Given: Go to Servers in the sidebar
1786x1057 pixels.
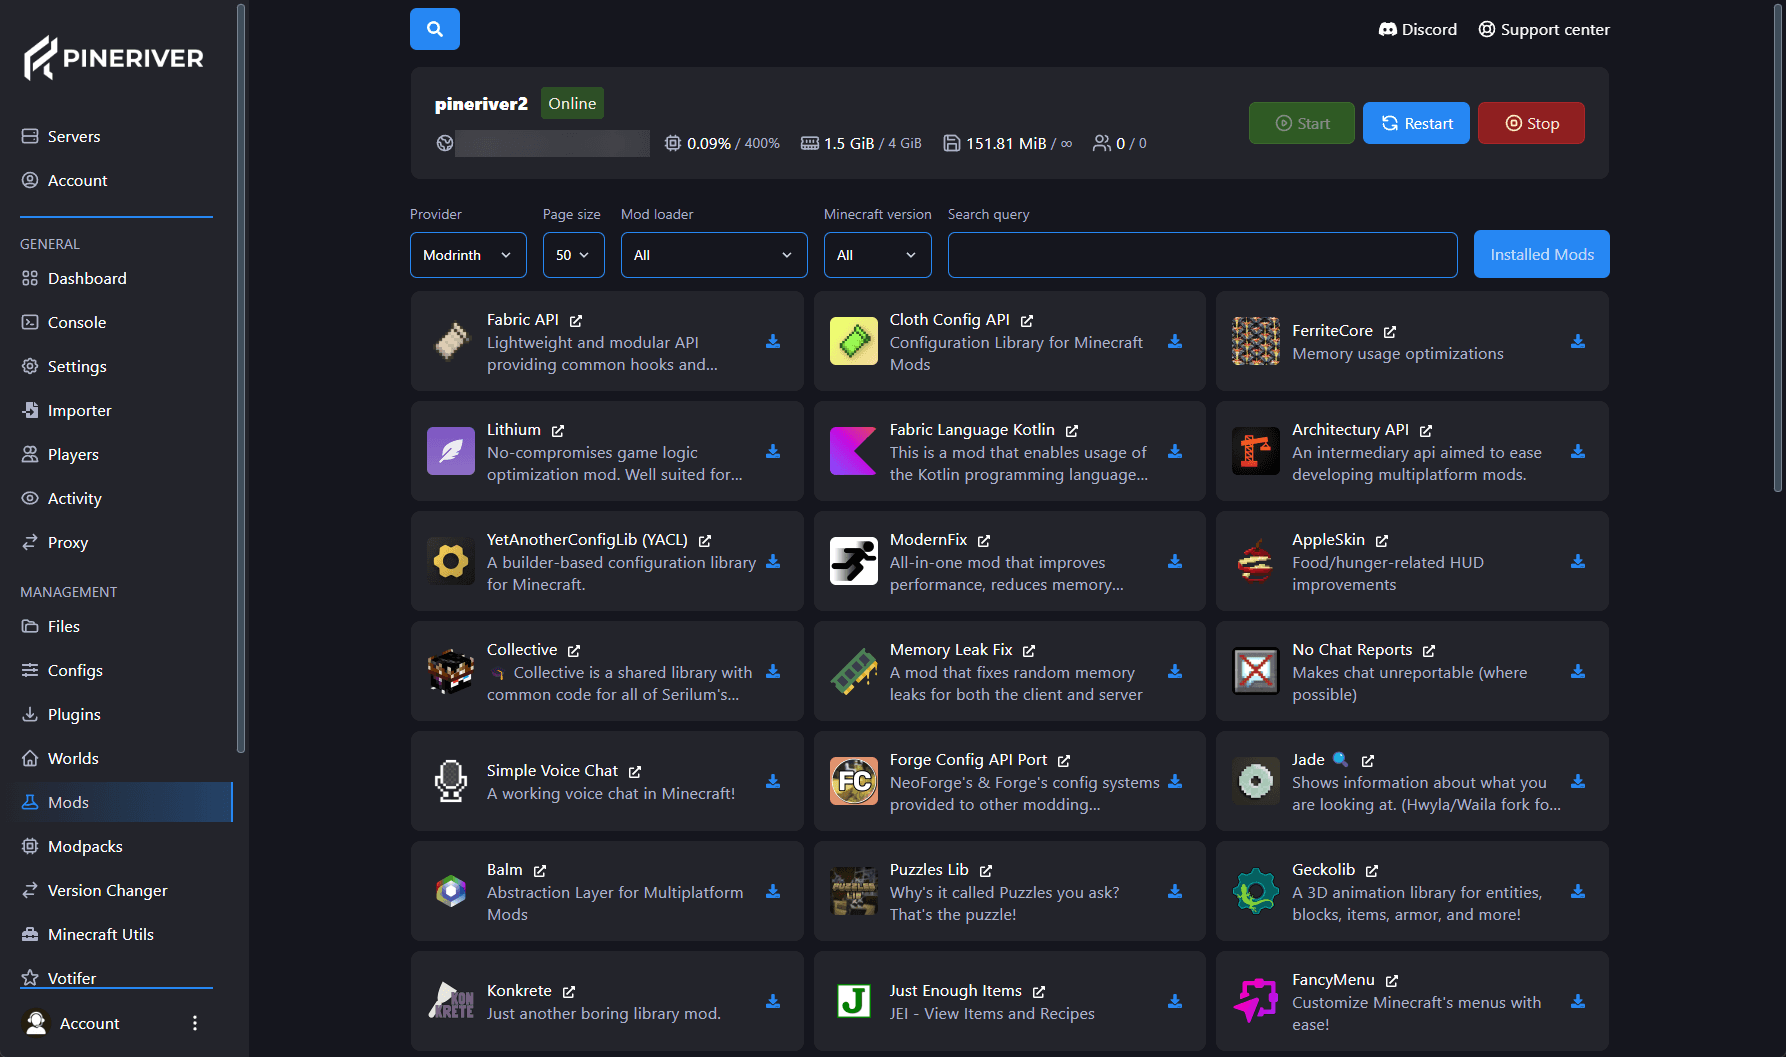Looking at the screenshot, I should tap(74, 136).
